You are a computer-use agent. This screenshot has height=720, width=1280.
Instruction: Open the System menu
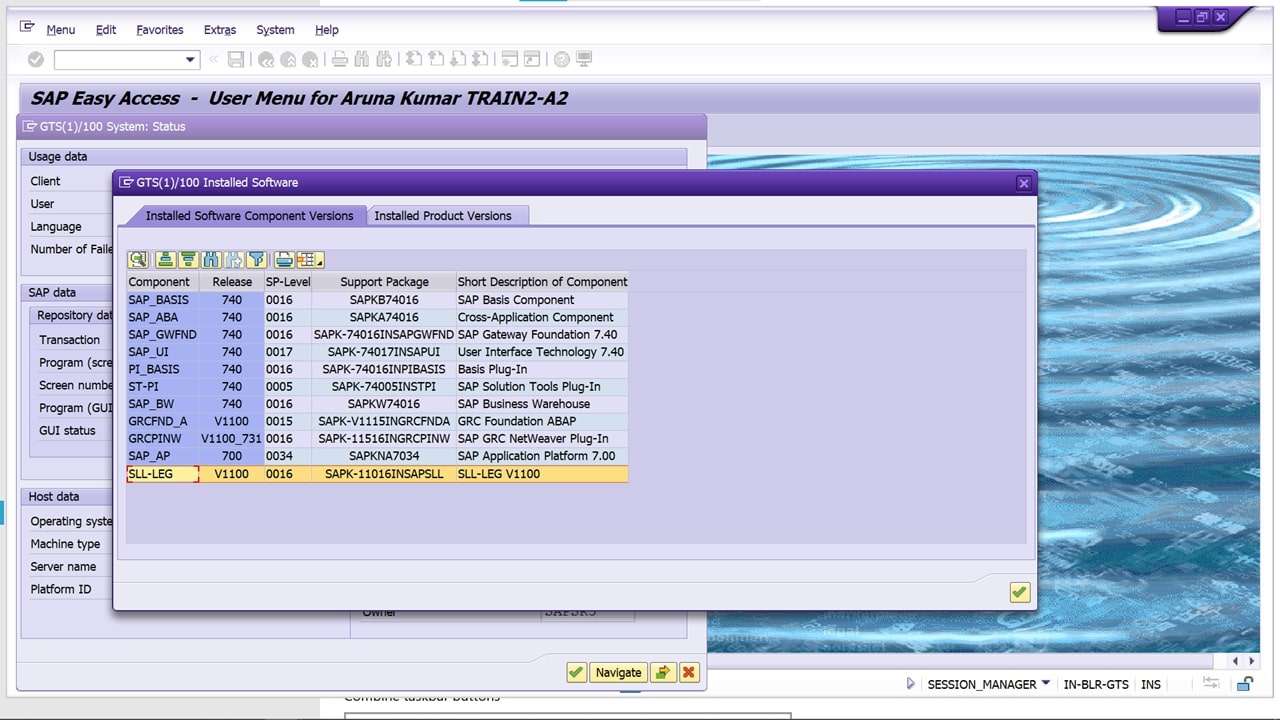275,30
